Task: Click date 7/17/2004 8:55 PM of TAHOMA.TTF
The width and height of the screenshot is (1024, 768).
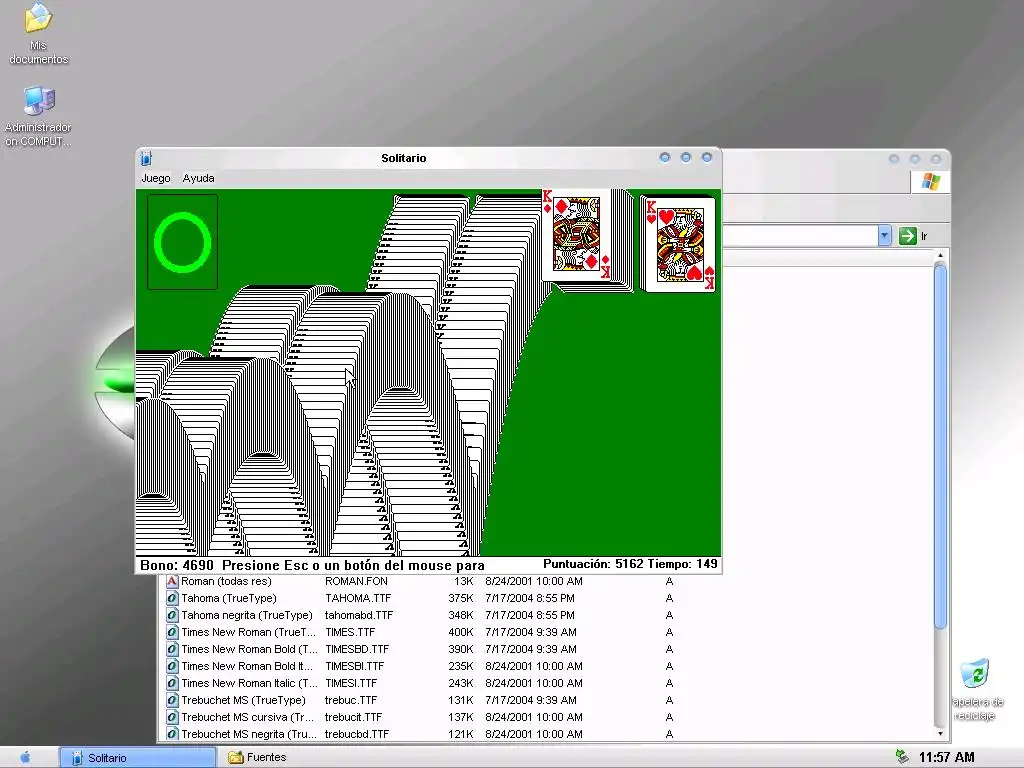Action: pos(530,598)
